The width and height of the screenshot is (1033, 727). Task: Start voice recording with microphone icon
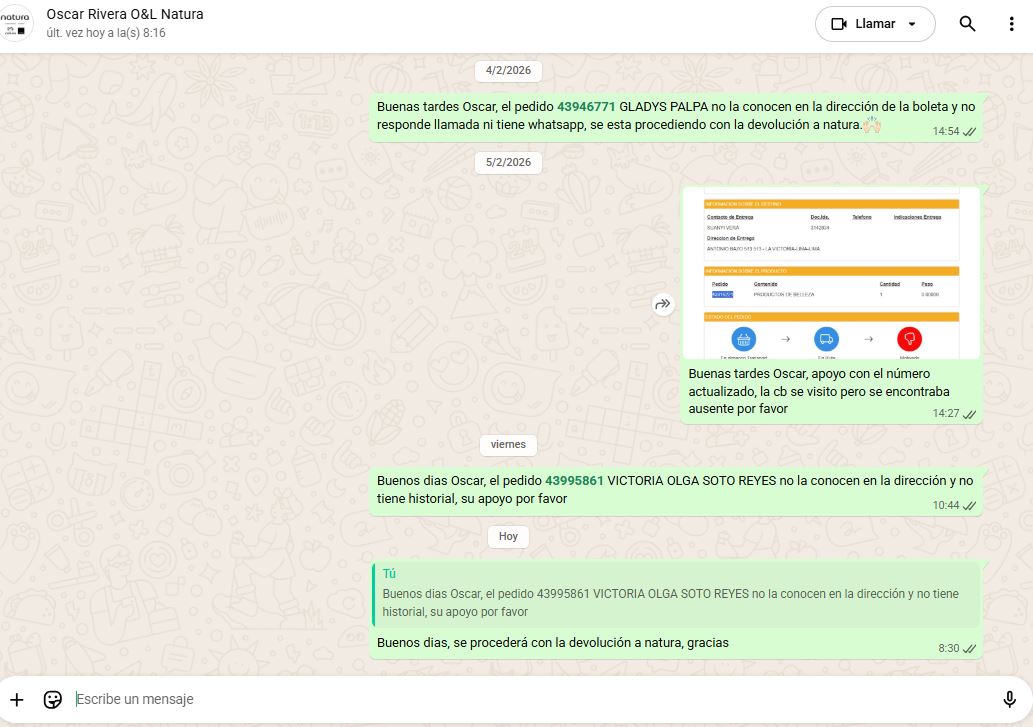pyautogui.click(x=1009, y=699)
